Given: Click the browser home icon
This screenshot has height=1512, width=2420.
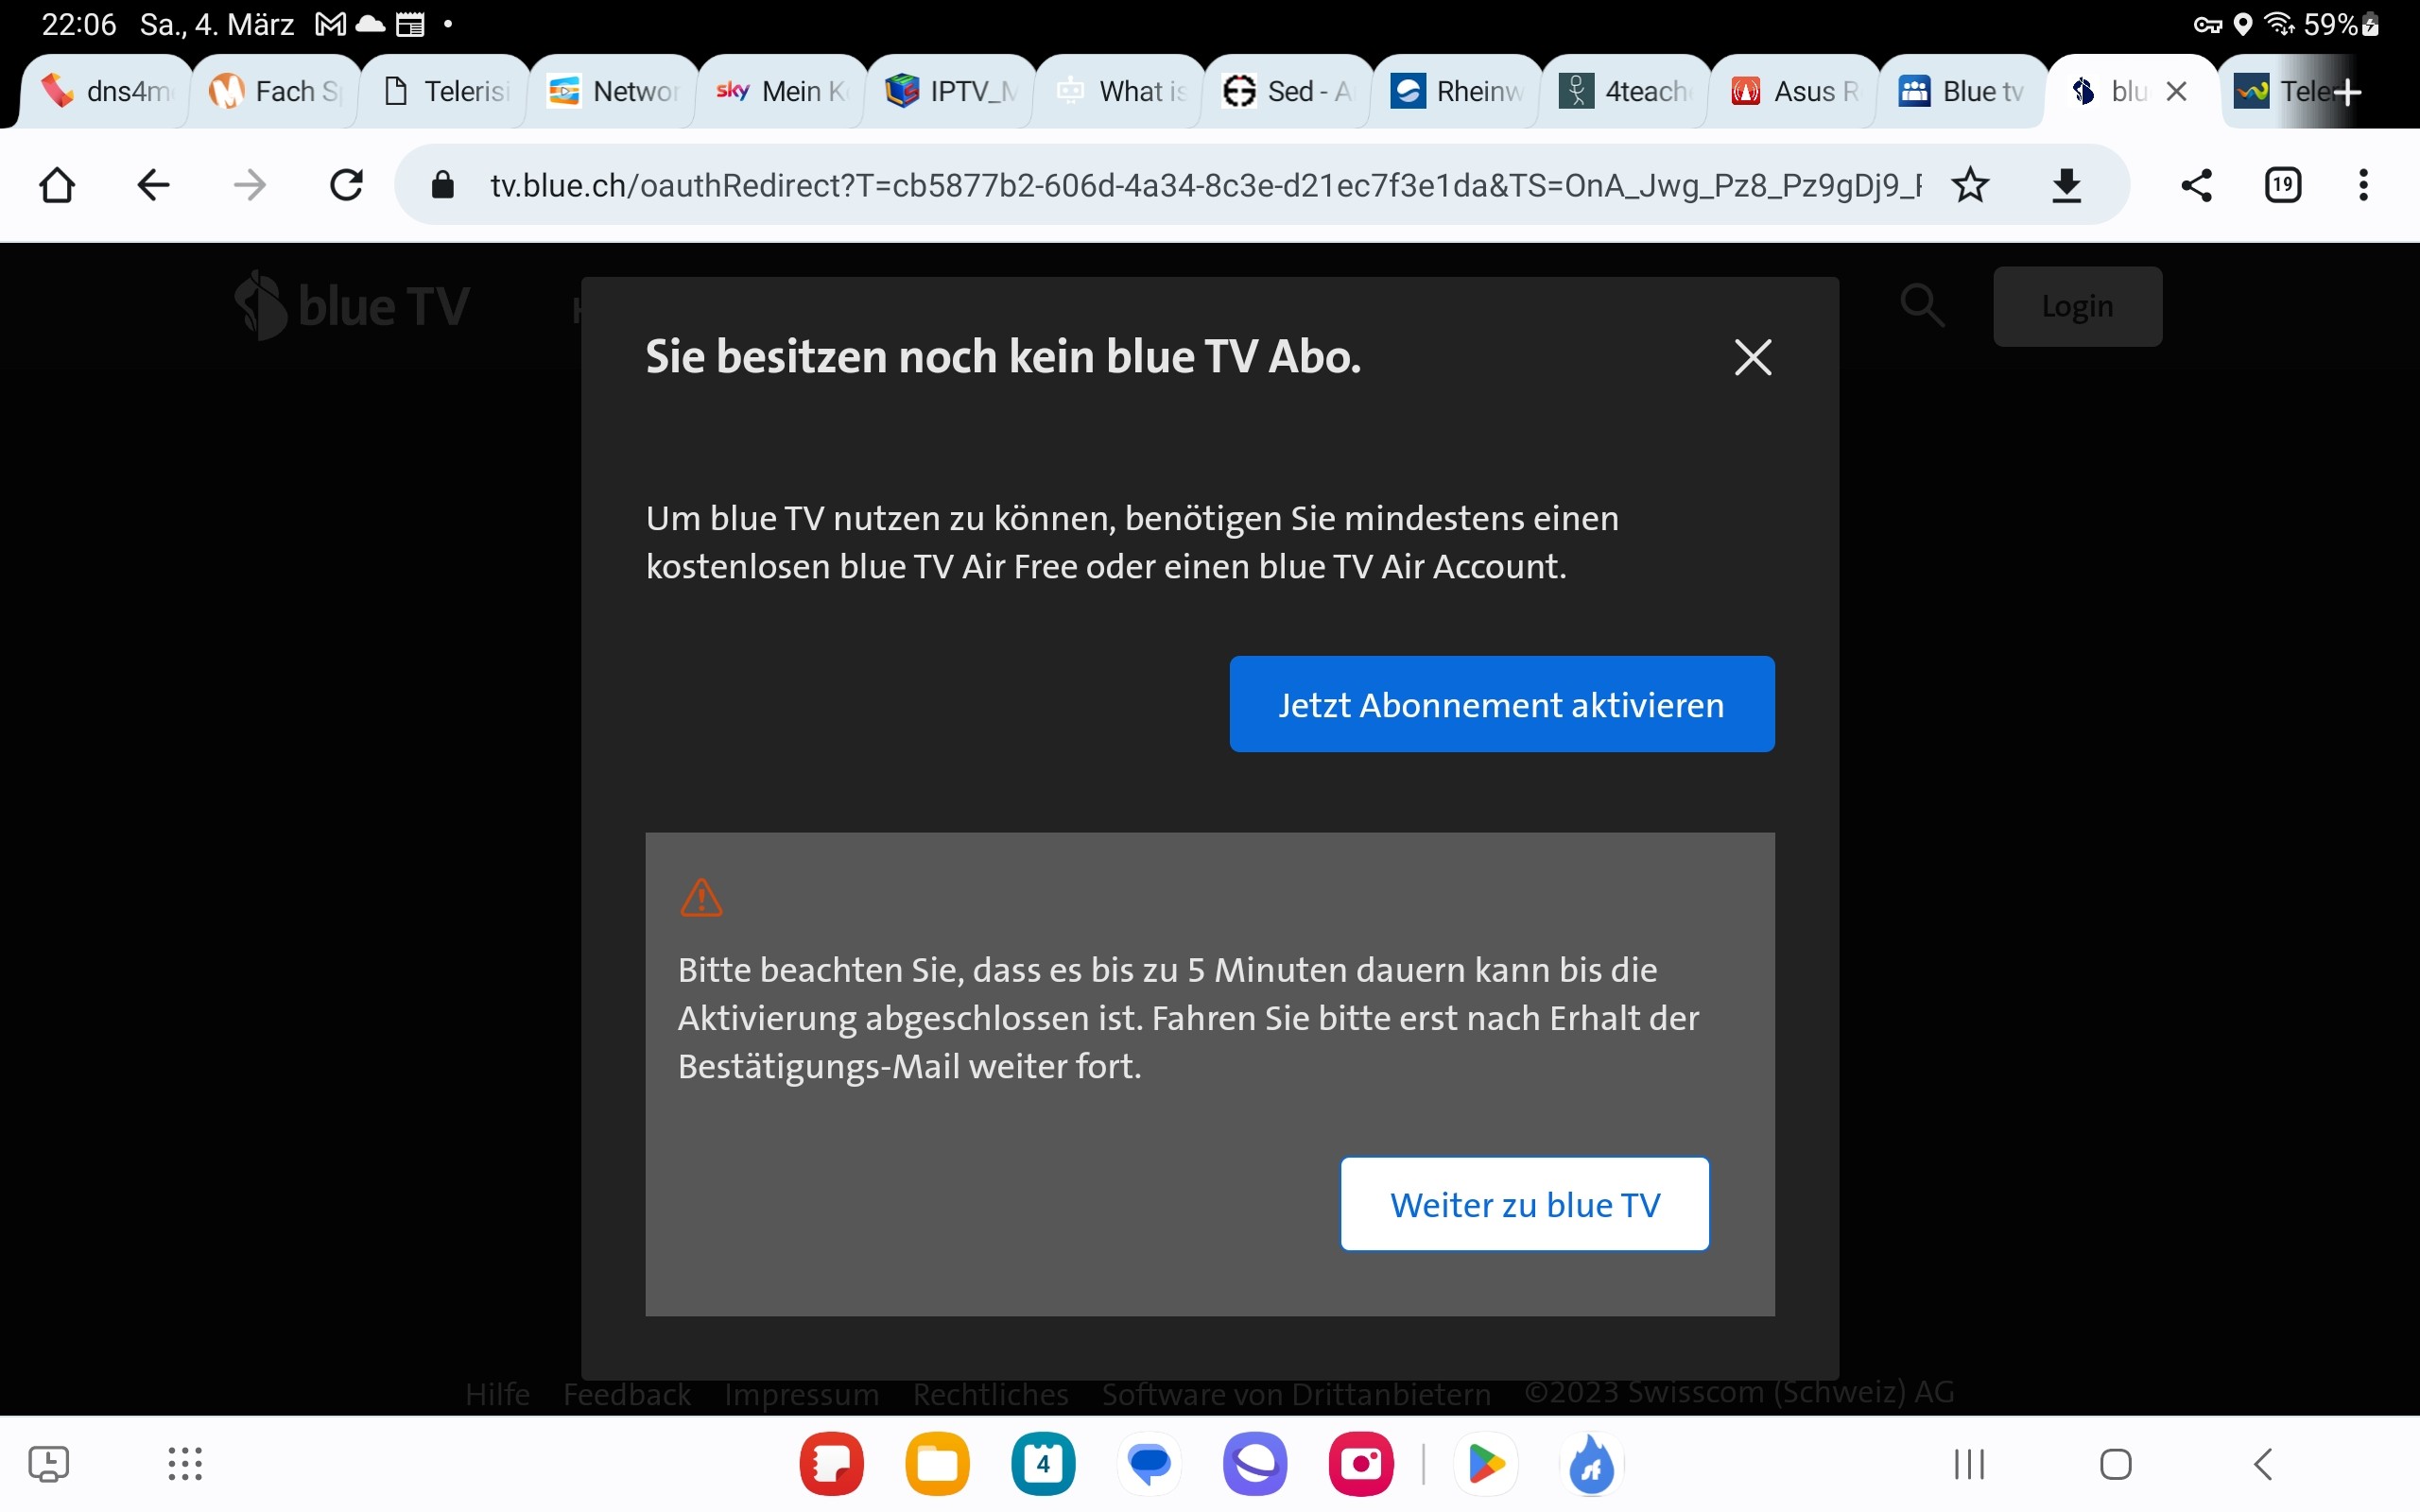Looking at the screenshot, I should (57, 185).
